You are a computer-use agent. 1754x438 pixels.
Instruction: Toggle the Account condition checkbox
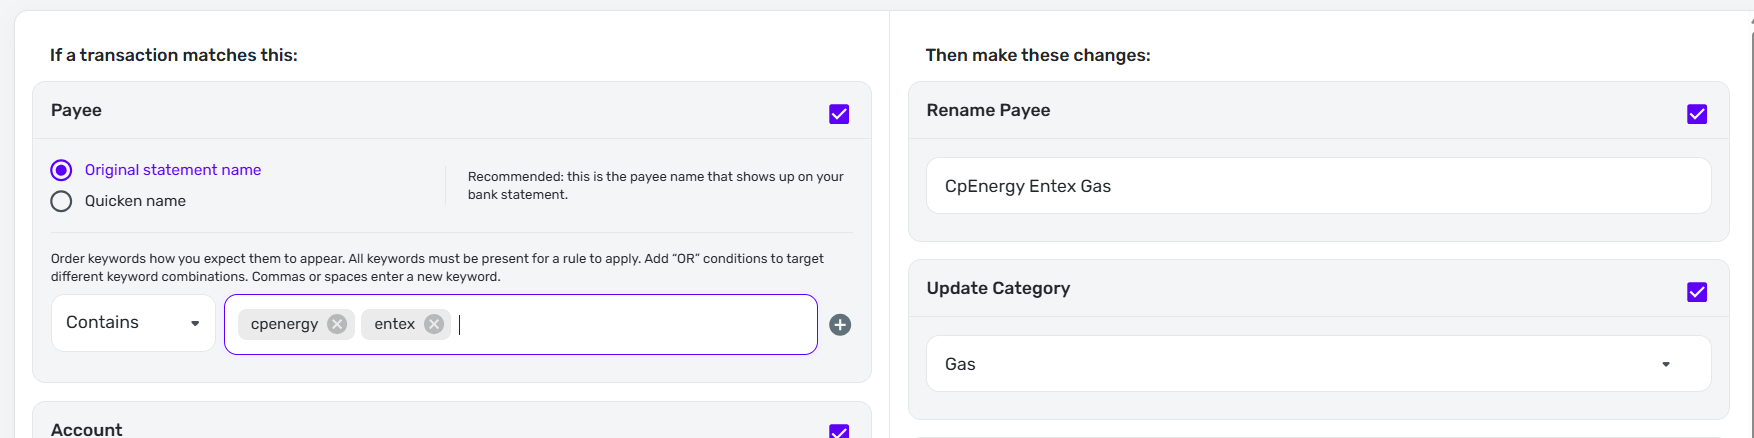(839, 431)
